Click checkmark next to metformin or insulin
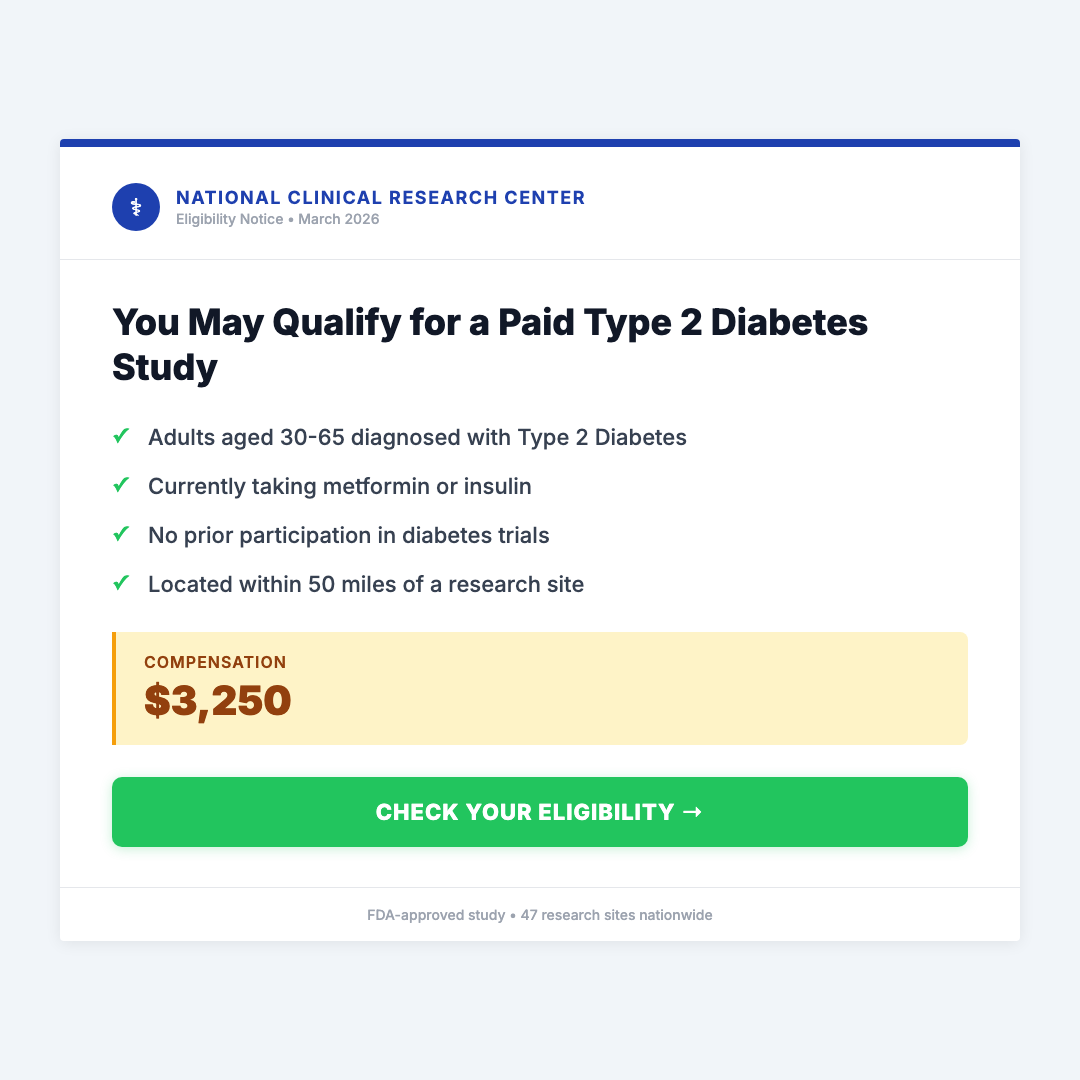The image size is (1080, 1080). tap(121, 485)
